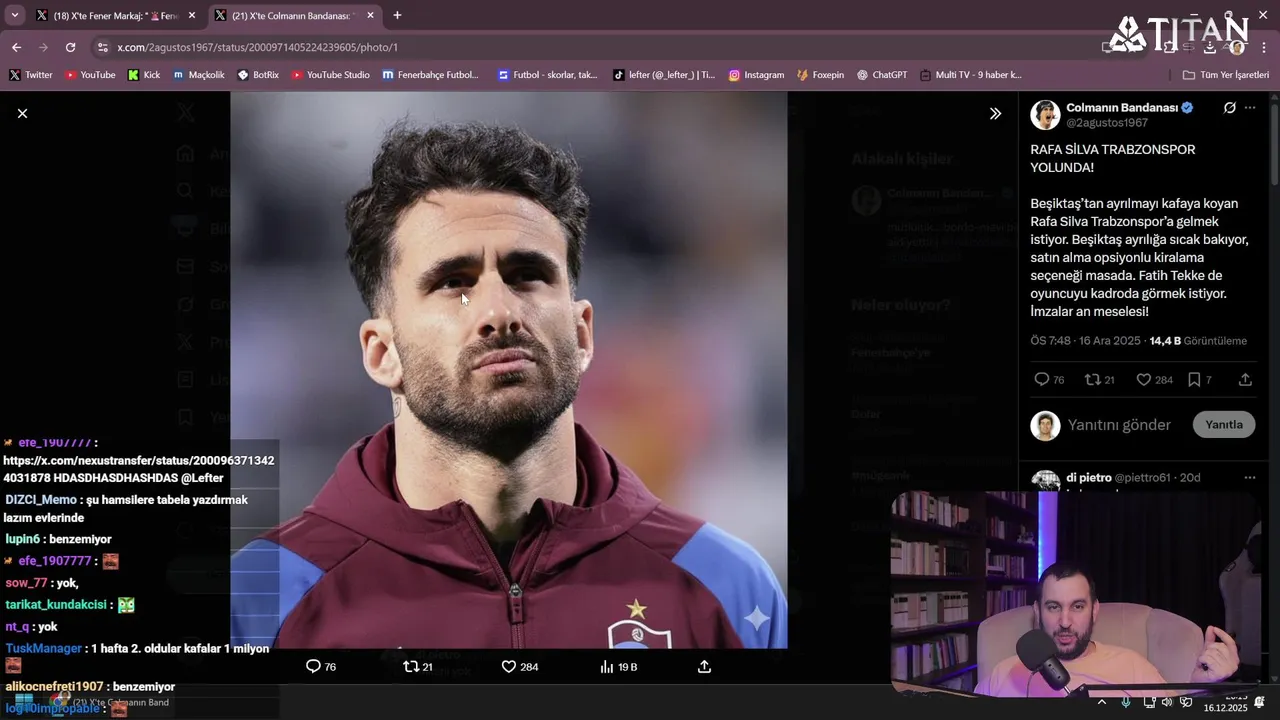Image resolution: width=1280 pixels, height=720 pixels.
Task: Reload the page
Action: (70, 47)
